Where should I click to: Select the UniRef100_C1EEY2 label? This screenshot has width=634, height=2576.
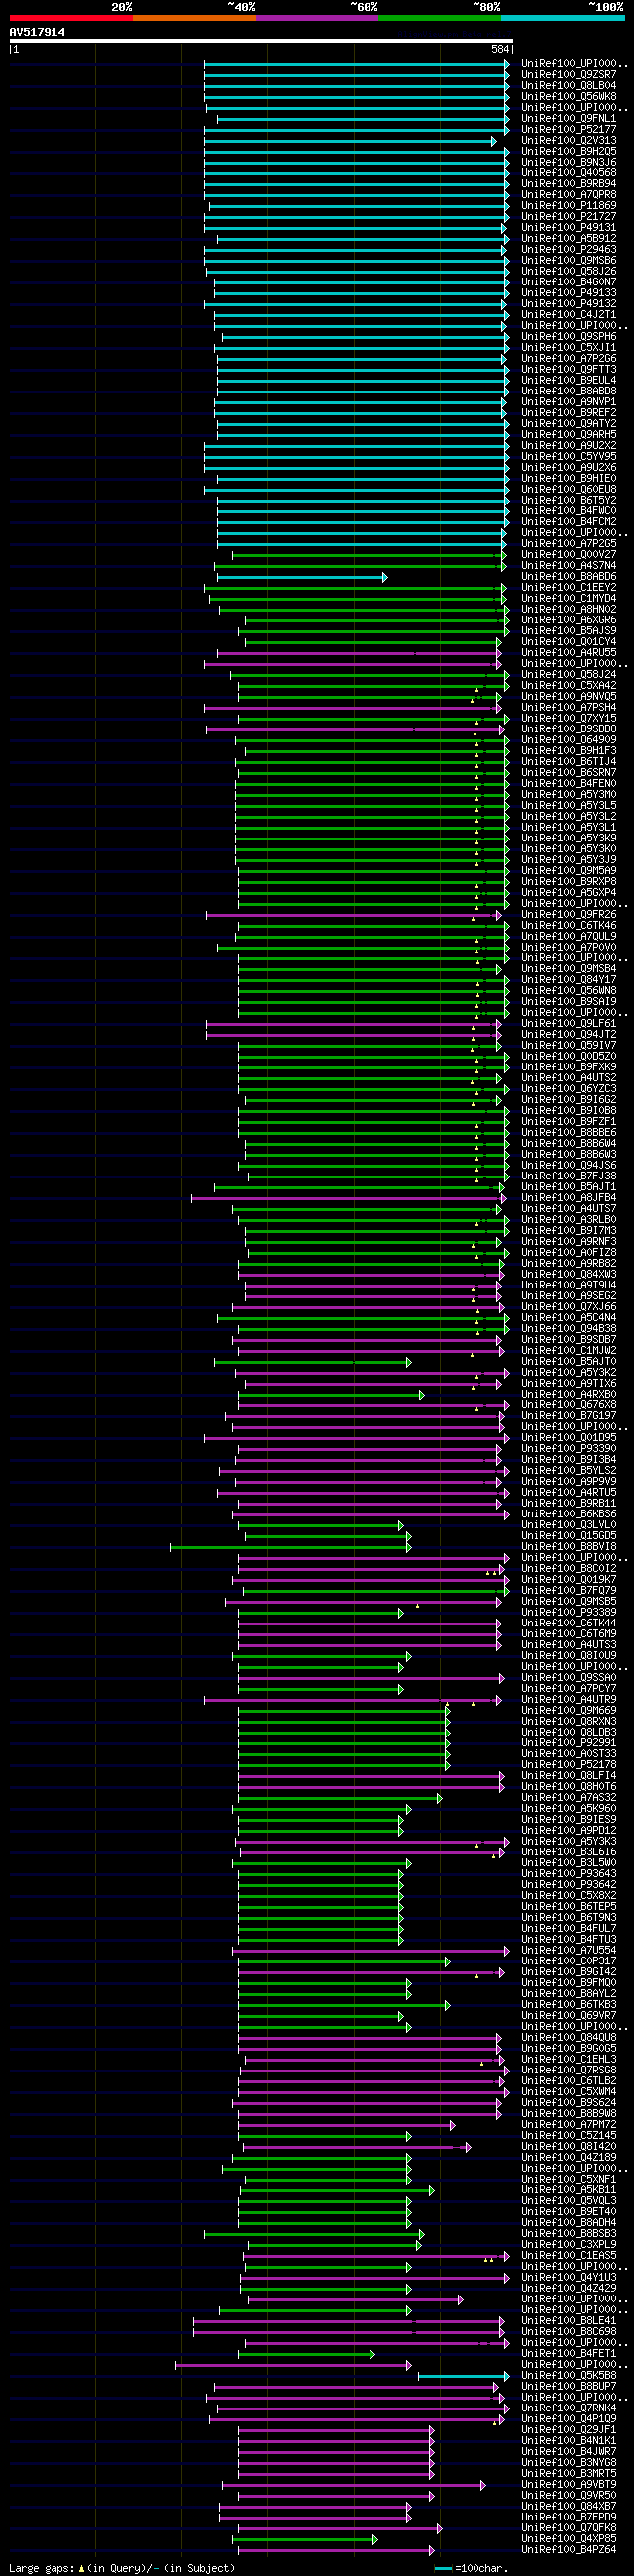[568, 588]
